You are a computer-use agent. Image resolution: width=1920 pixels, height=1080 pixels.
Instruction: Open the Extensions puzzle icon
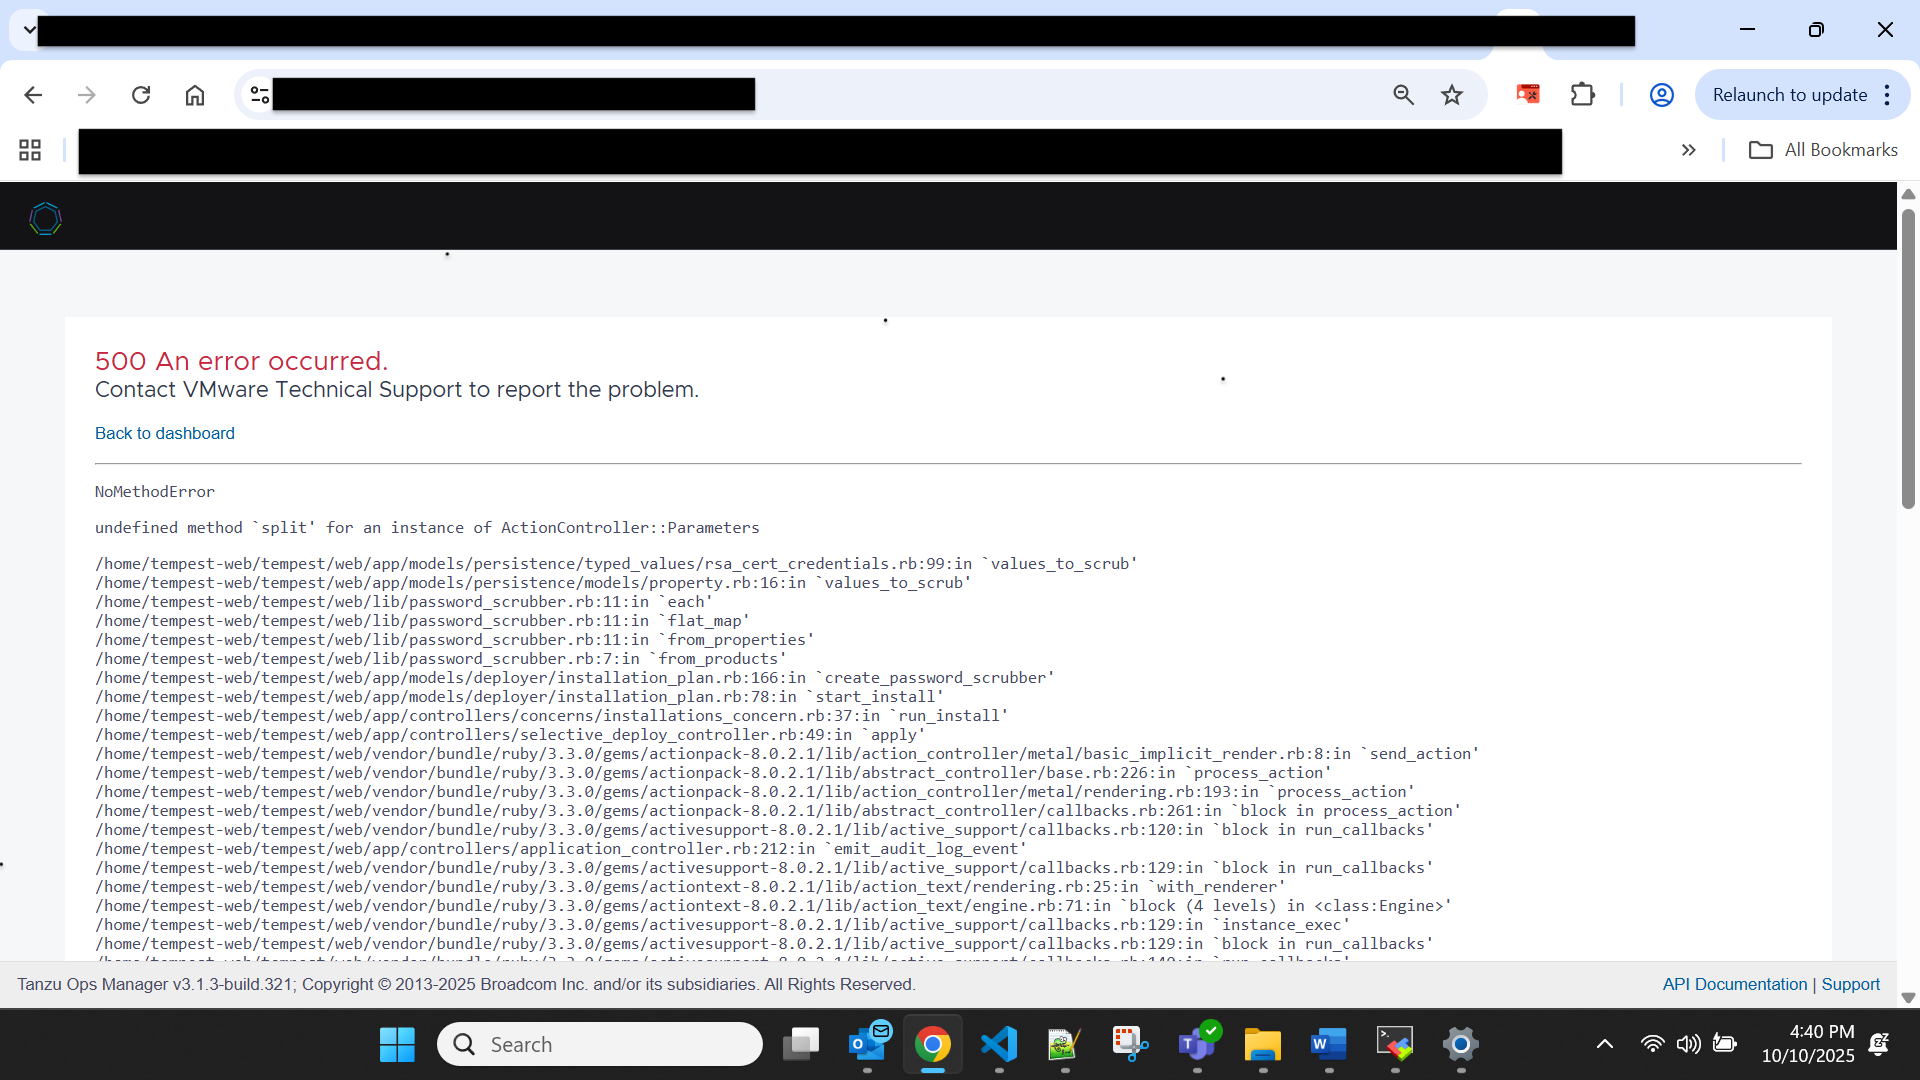coord(1582,95)
